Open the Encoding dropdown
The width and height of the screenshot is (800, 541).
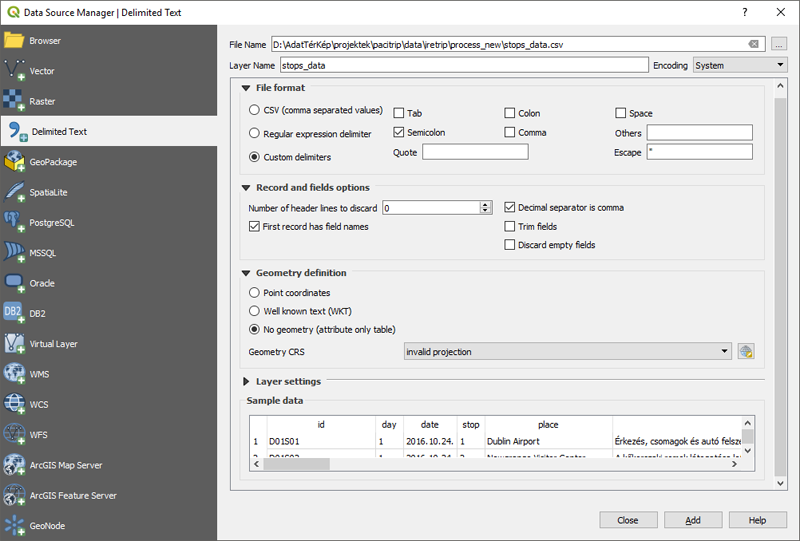pos(740,65)
